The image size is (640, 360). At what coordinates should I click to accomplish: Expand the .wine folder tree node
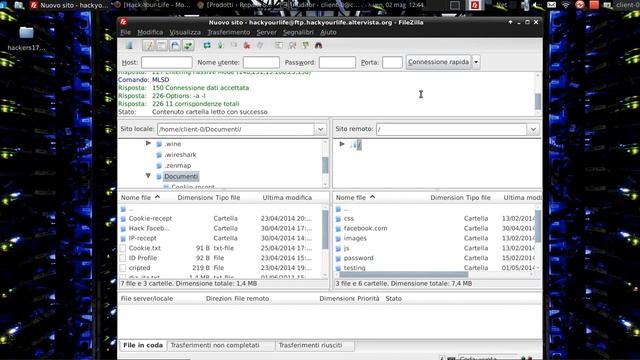click(x=148, y=144)
